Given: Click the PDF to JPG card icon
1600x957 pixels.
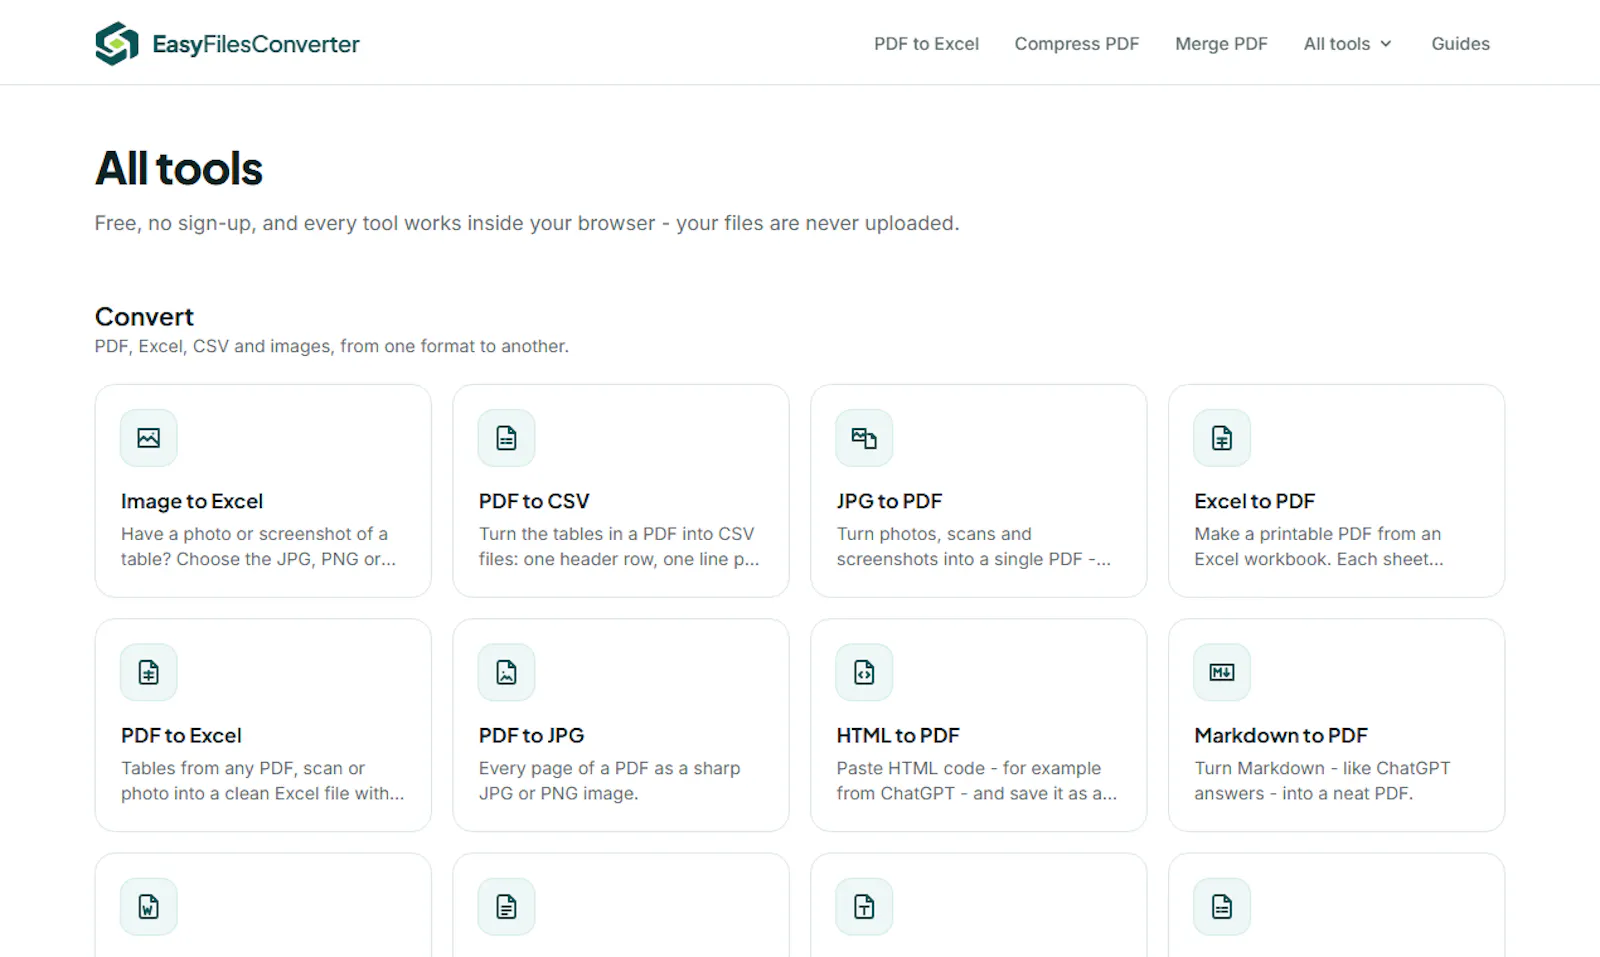Looking at the screenshot, I should (507, 672).
